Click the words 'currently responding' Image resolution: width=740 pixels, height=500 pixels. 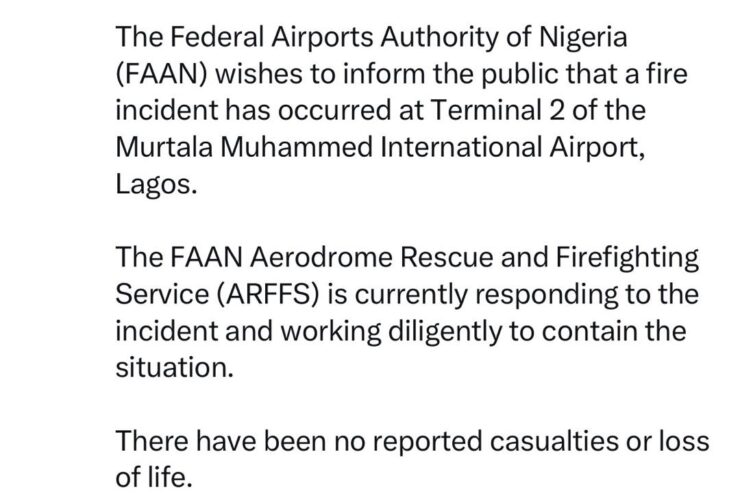pos(486,295)
